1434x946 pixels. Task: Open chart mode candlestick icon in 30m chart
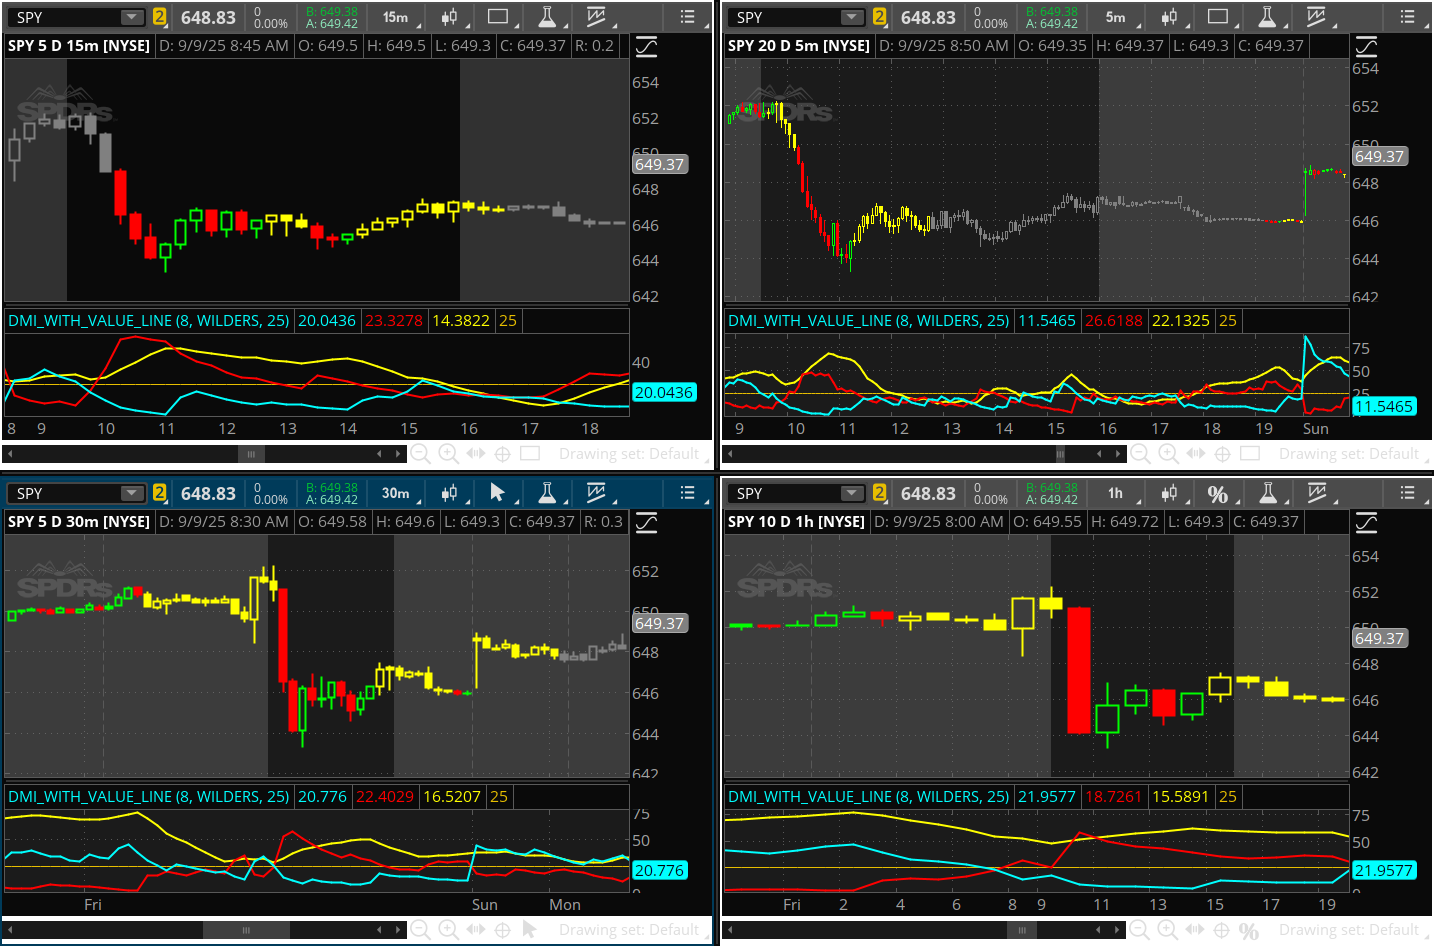pyautogui.click(x=450, y=493)
